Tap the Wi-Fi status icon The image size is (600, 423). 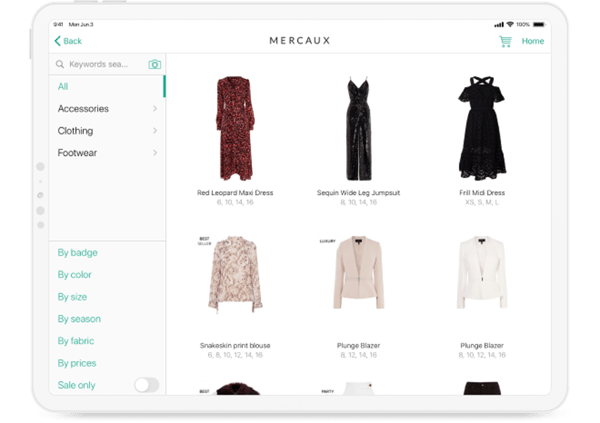[510, 24]
